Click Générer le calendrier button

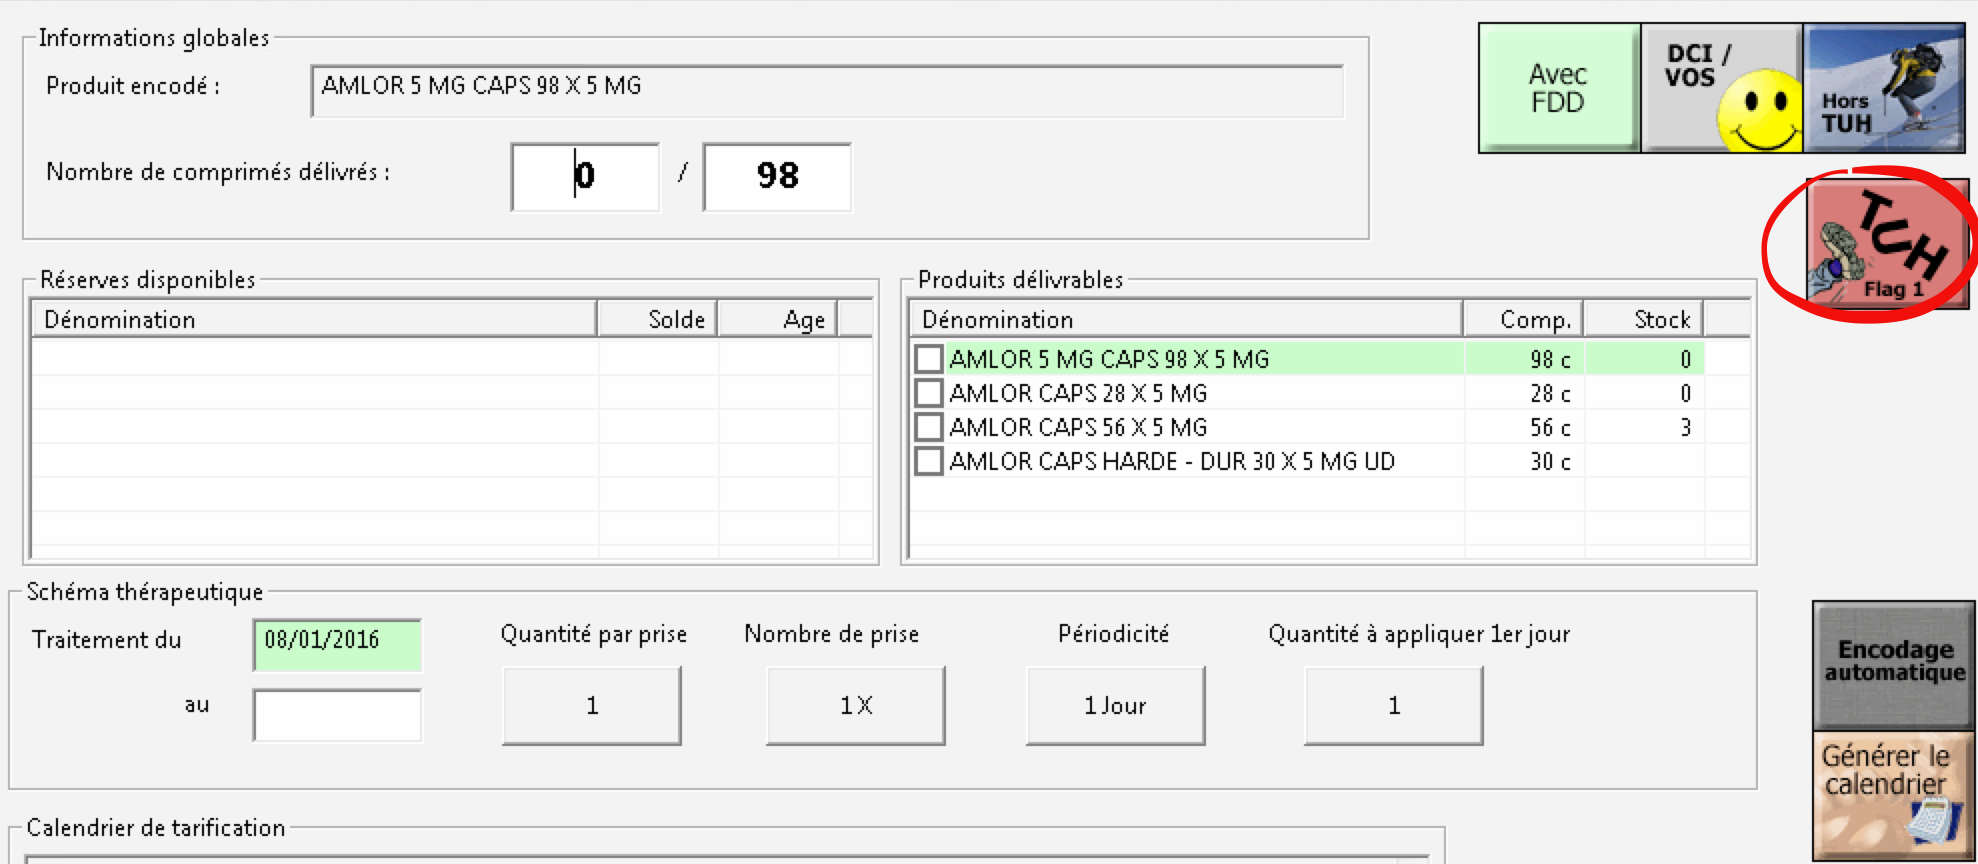click(1893, 795)
